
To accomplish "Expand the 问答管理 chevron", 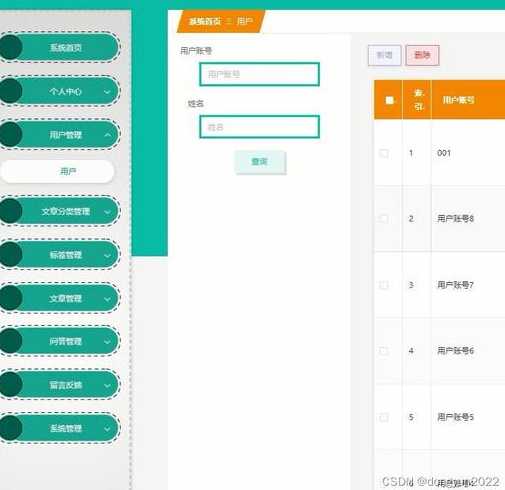I will click(107, 342).
